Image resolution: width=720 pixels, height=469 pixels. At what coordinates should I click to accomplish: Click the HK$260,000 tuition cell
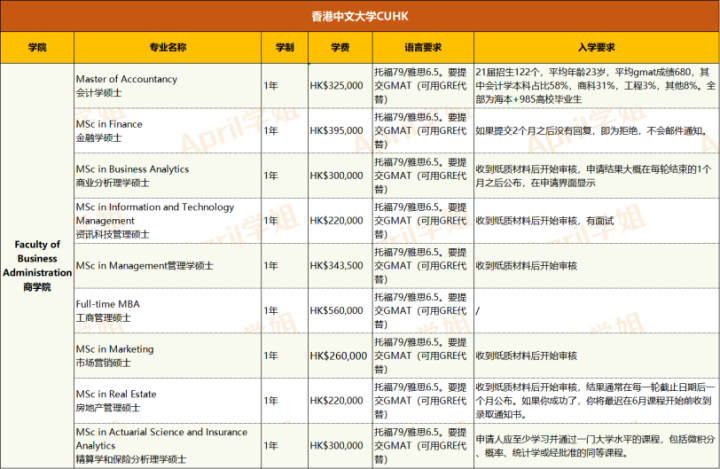tap(340, 356)
